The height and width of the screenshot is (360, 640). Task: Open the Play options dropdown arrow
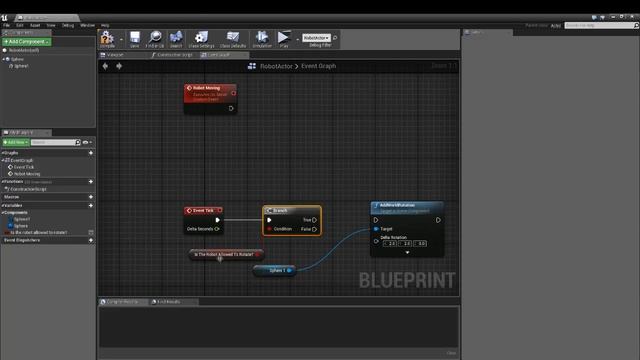point(297,39)
